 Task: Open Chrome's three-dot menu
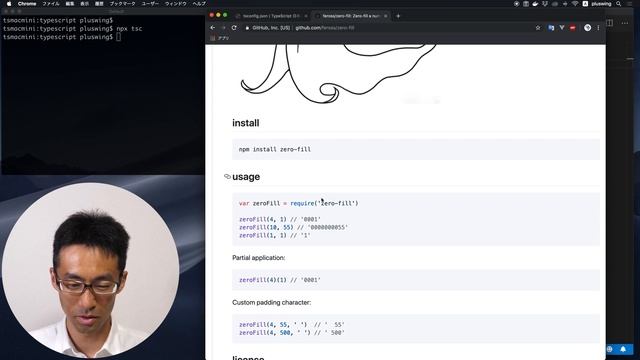tap(598, 28)
